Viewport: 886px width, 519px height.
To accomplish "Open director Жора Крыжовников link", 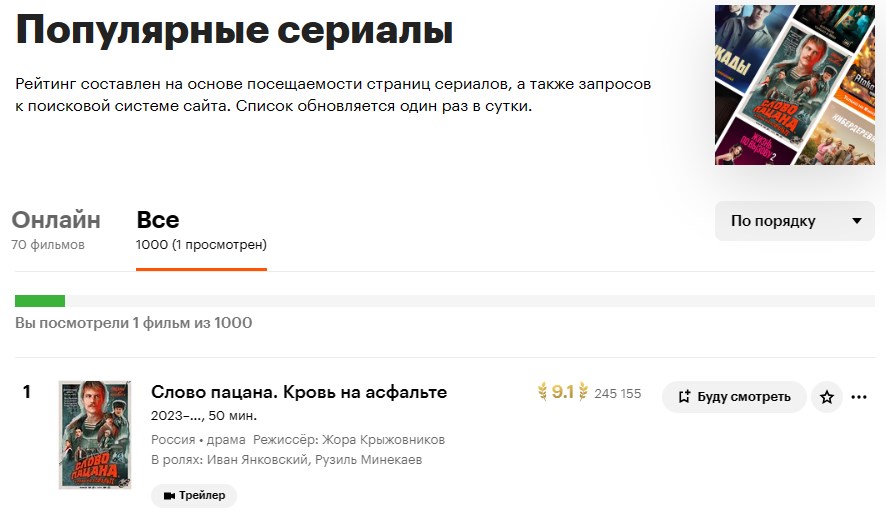I will [383, 440].
